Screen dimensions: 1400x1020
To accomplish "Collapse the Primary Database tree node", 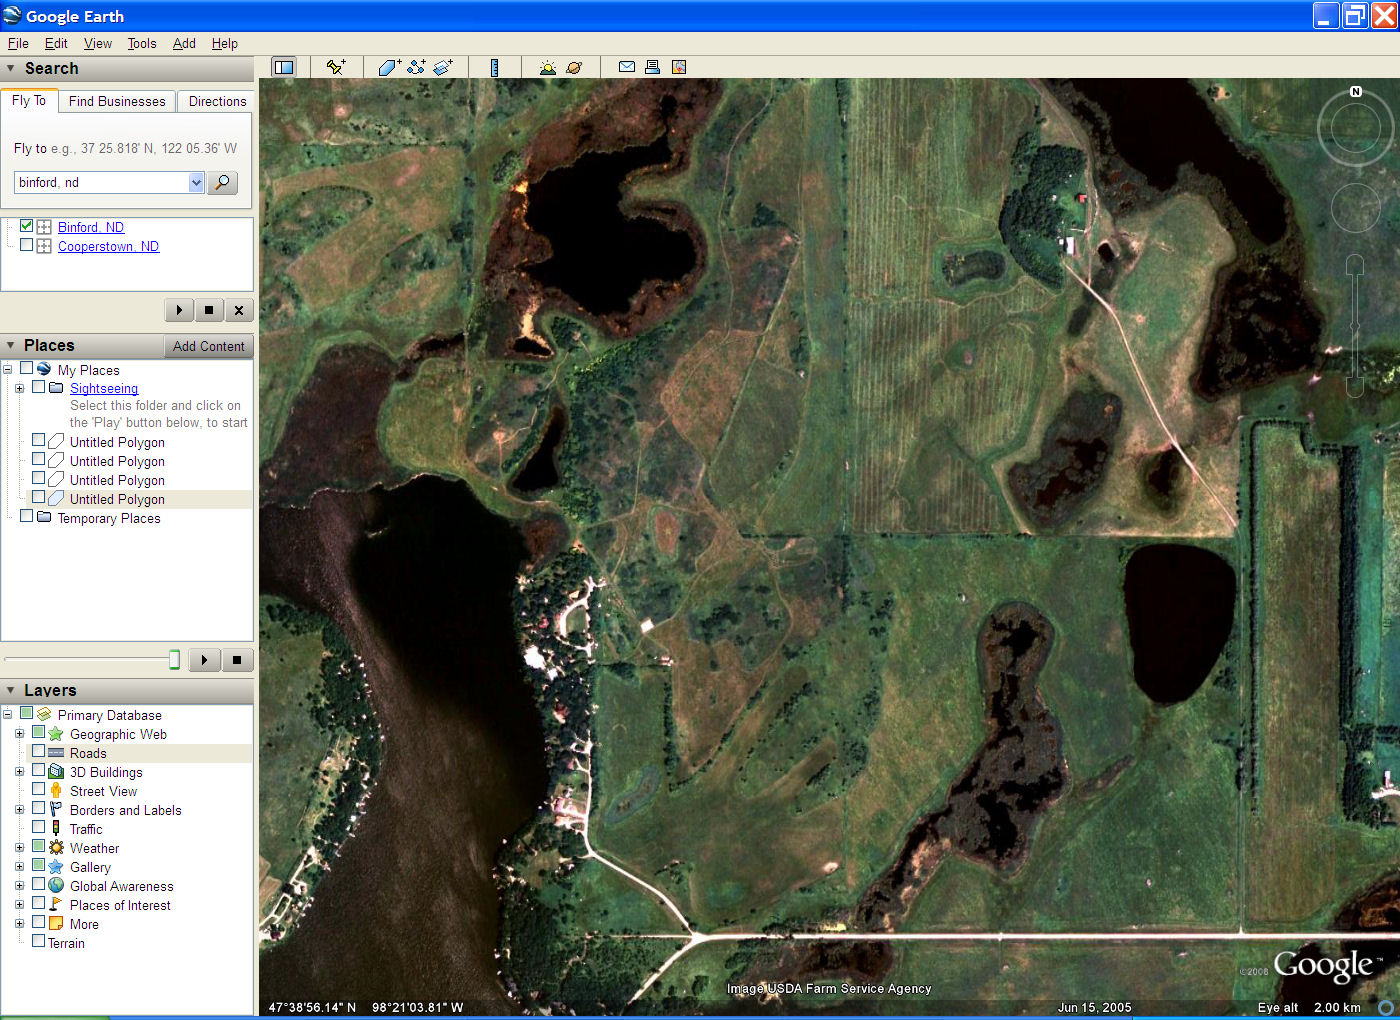I will [7, 714].
